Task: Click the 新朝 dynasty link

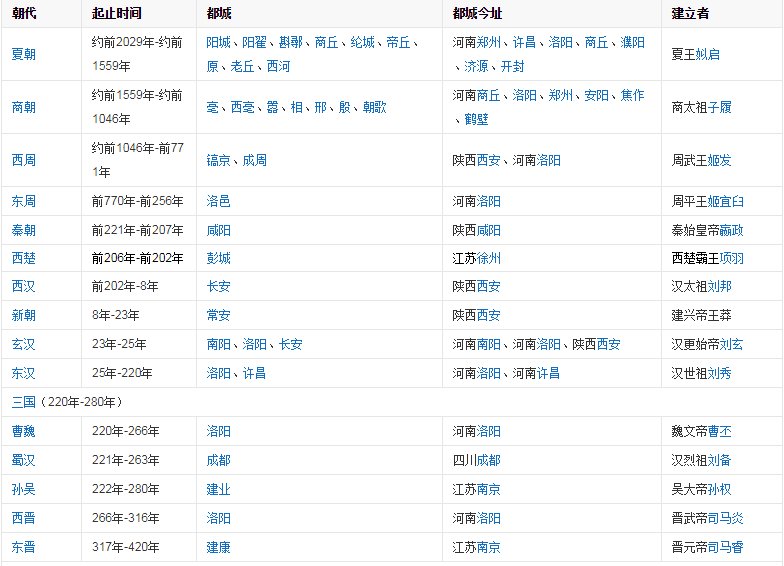Action: (24, 315)
